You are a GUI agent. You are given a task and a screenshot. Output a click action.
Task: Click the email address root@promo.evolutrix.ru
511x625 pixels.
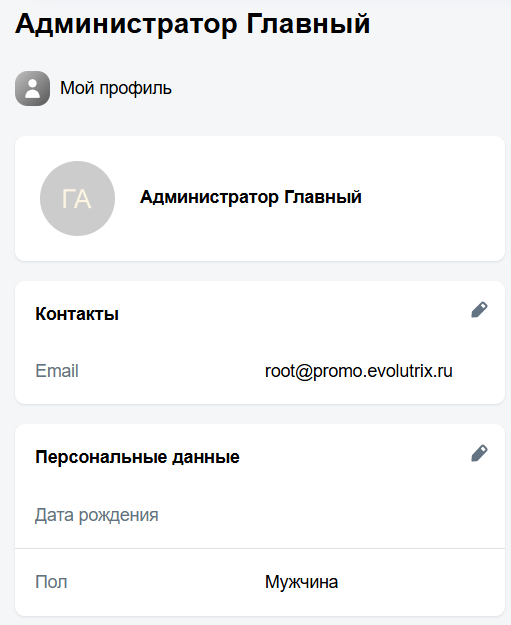tap(359, 371)
